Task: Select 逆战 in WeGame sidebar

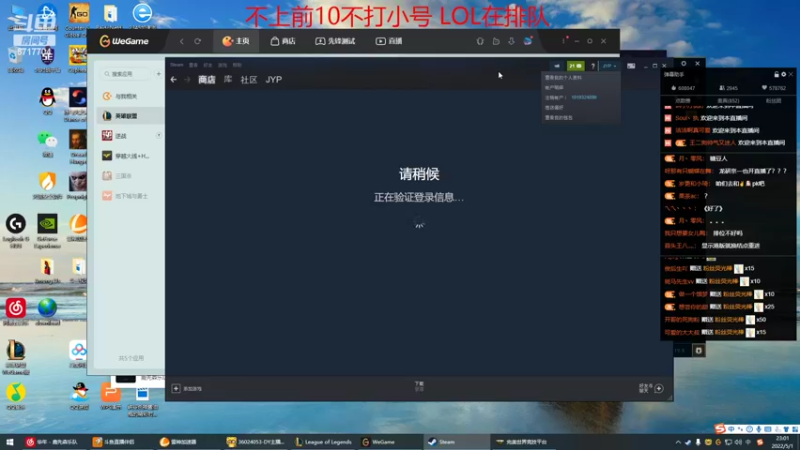Action: pyautogui.click(x=129, y=136)
